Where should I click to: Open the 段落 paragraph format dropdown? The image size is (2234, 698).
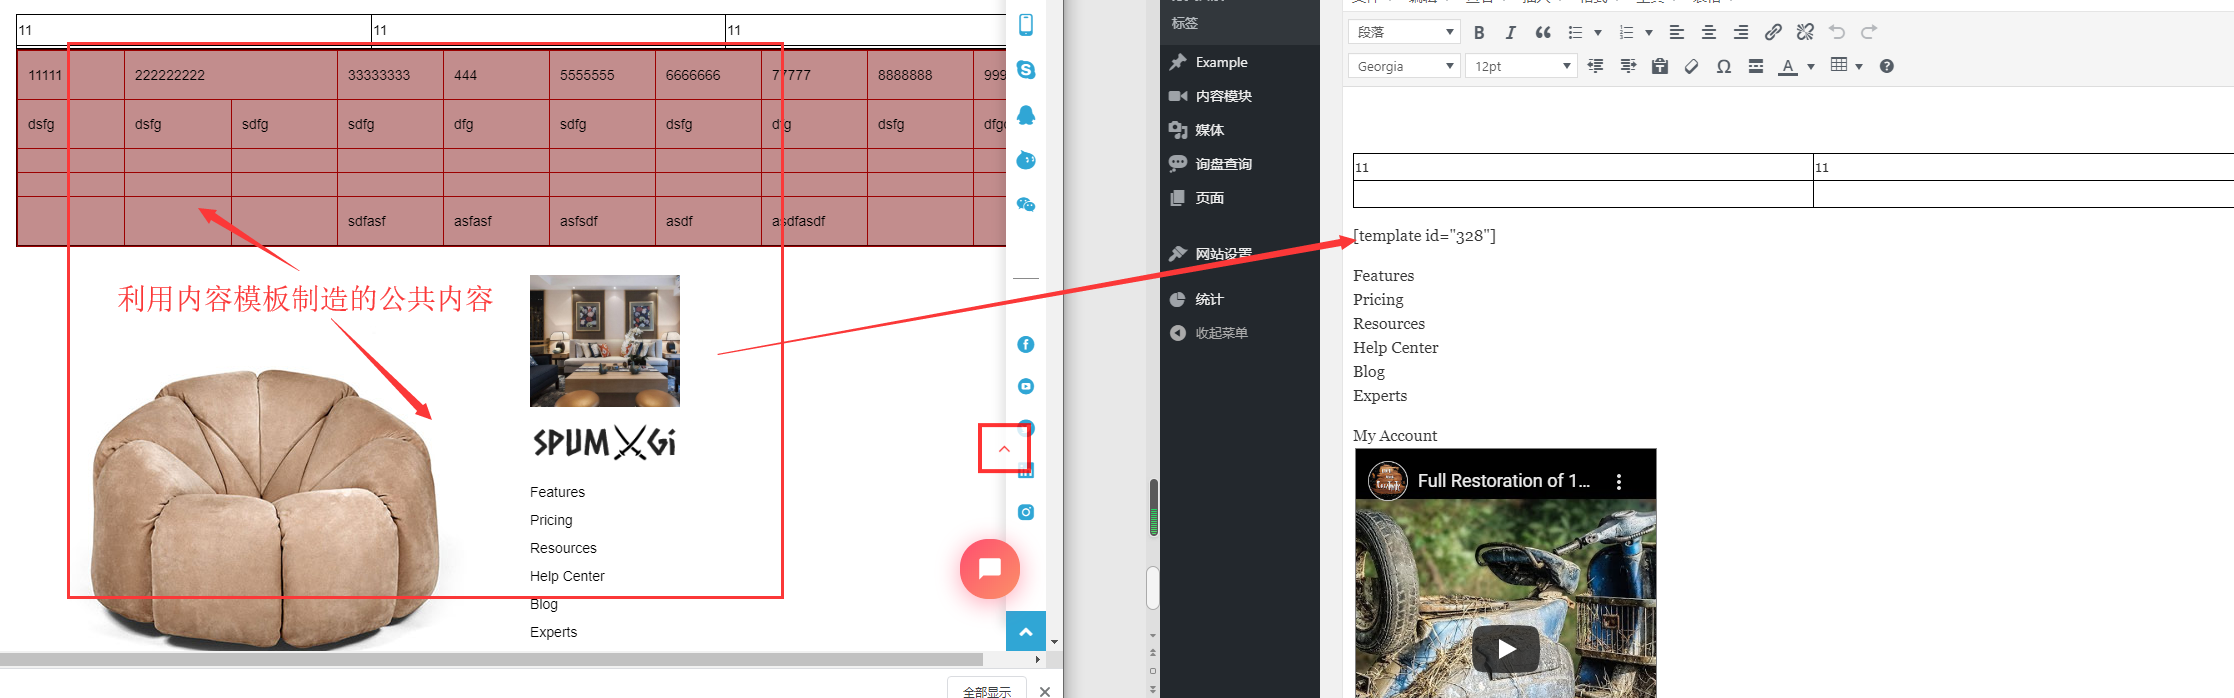point(1405,32)
